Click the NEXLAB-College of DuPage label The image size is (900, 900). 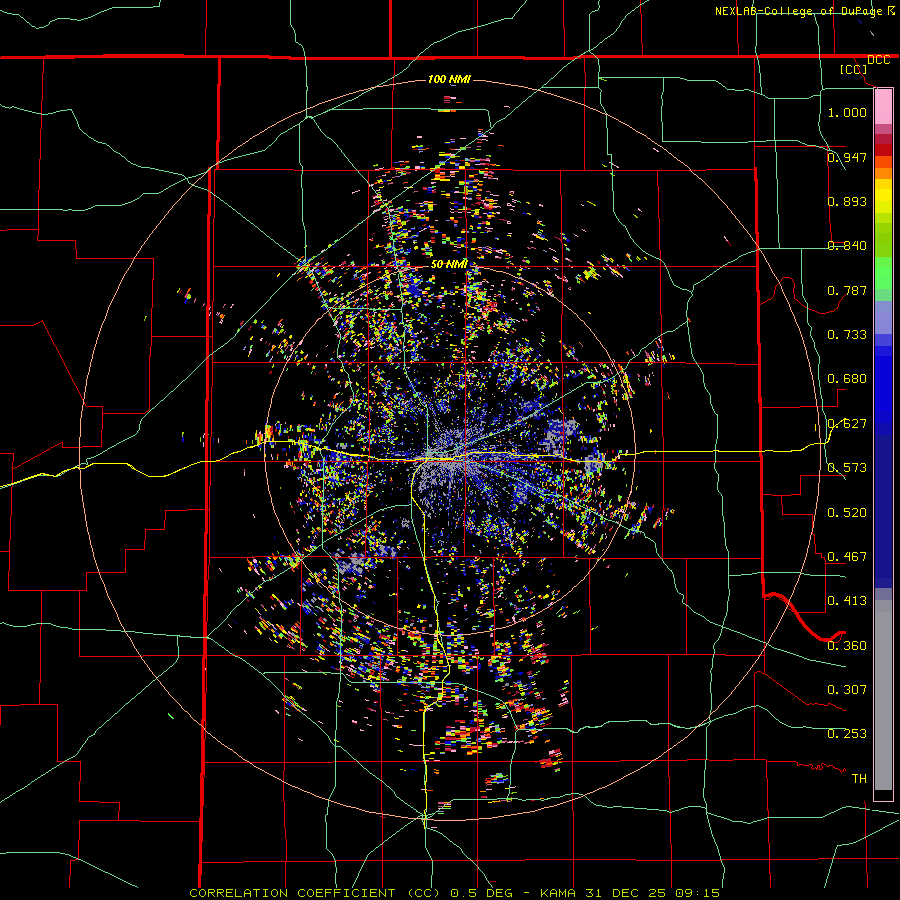(x=798, y=11)
